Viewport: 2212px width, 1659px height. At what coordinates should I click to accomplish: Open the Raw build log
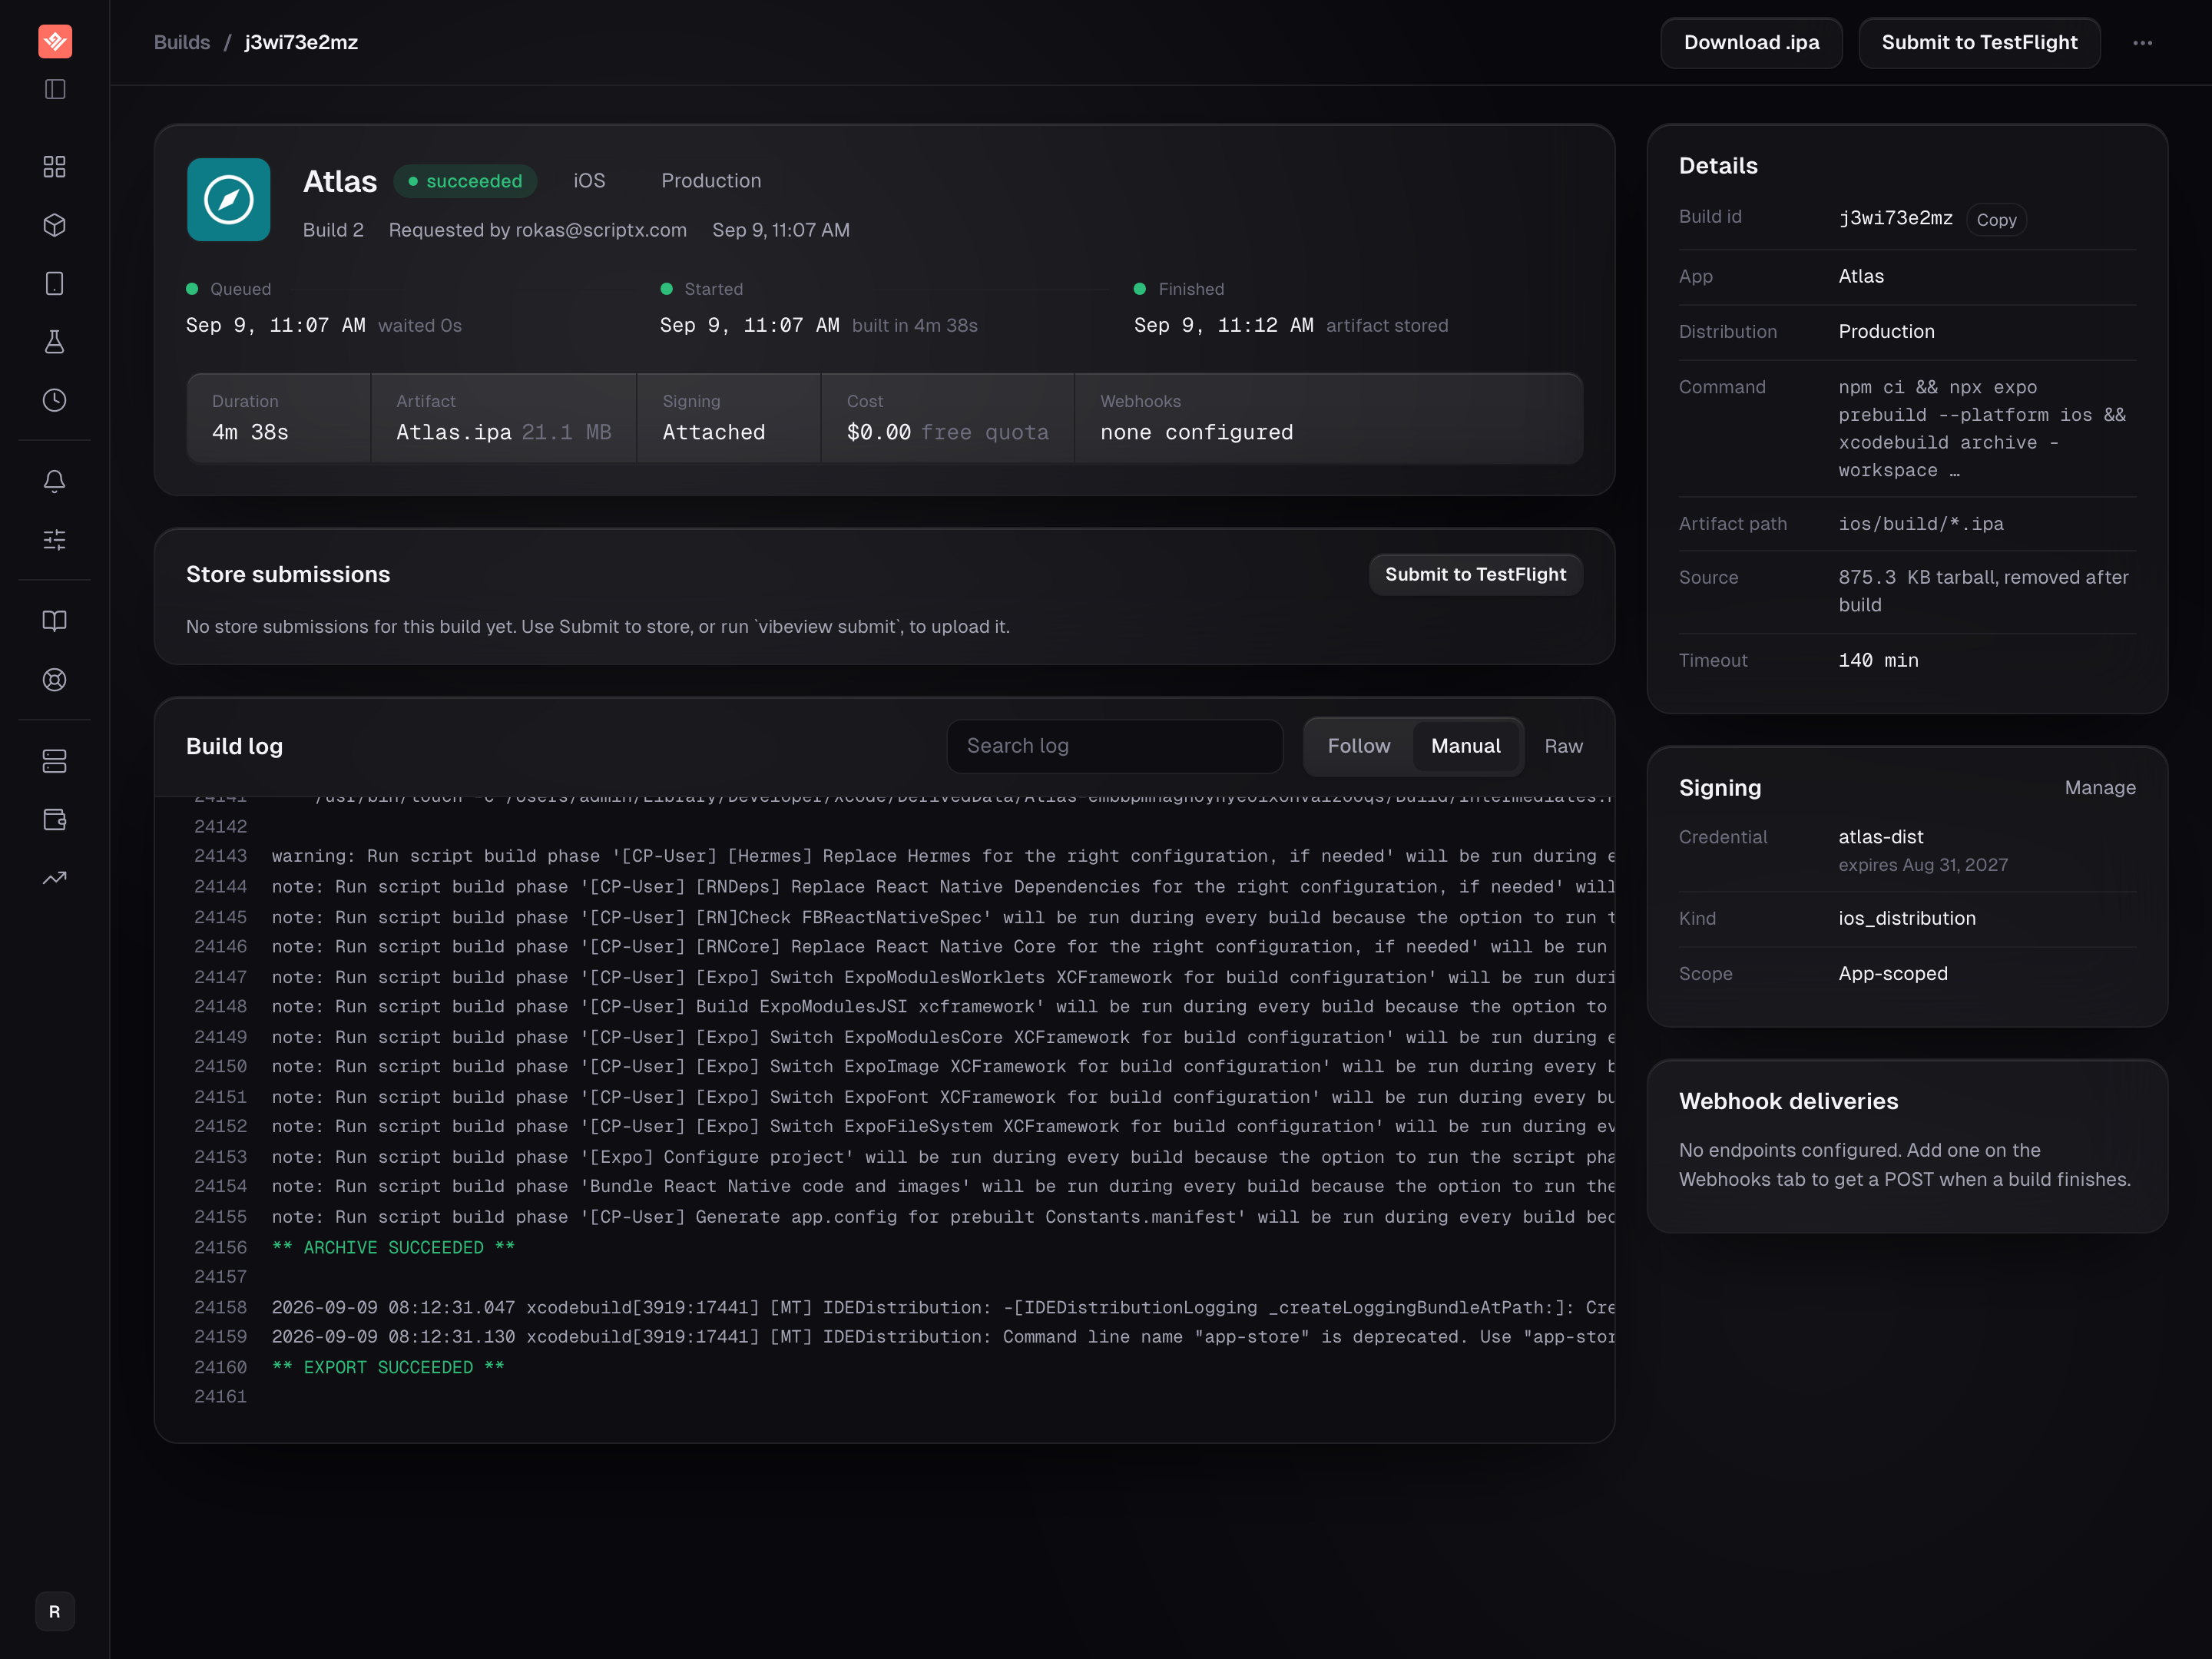coord(1563,746)
